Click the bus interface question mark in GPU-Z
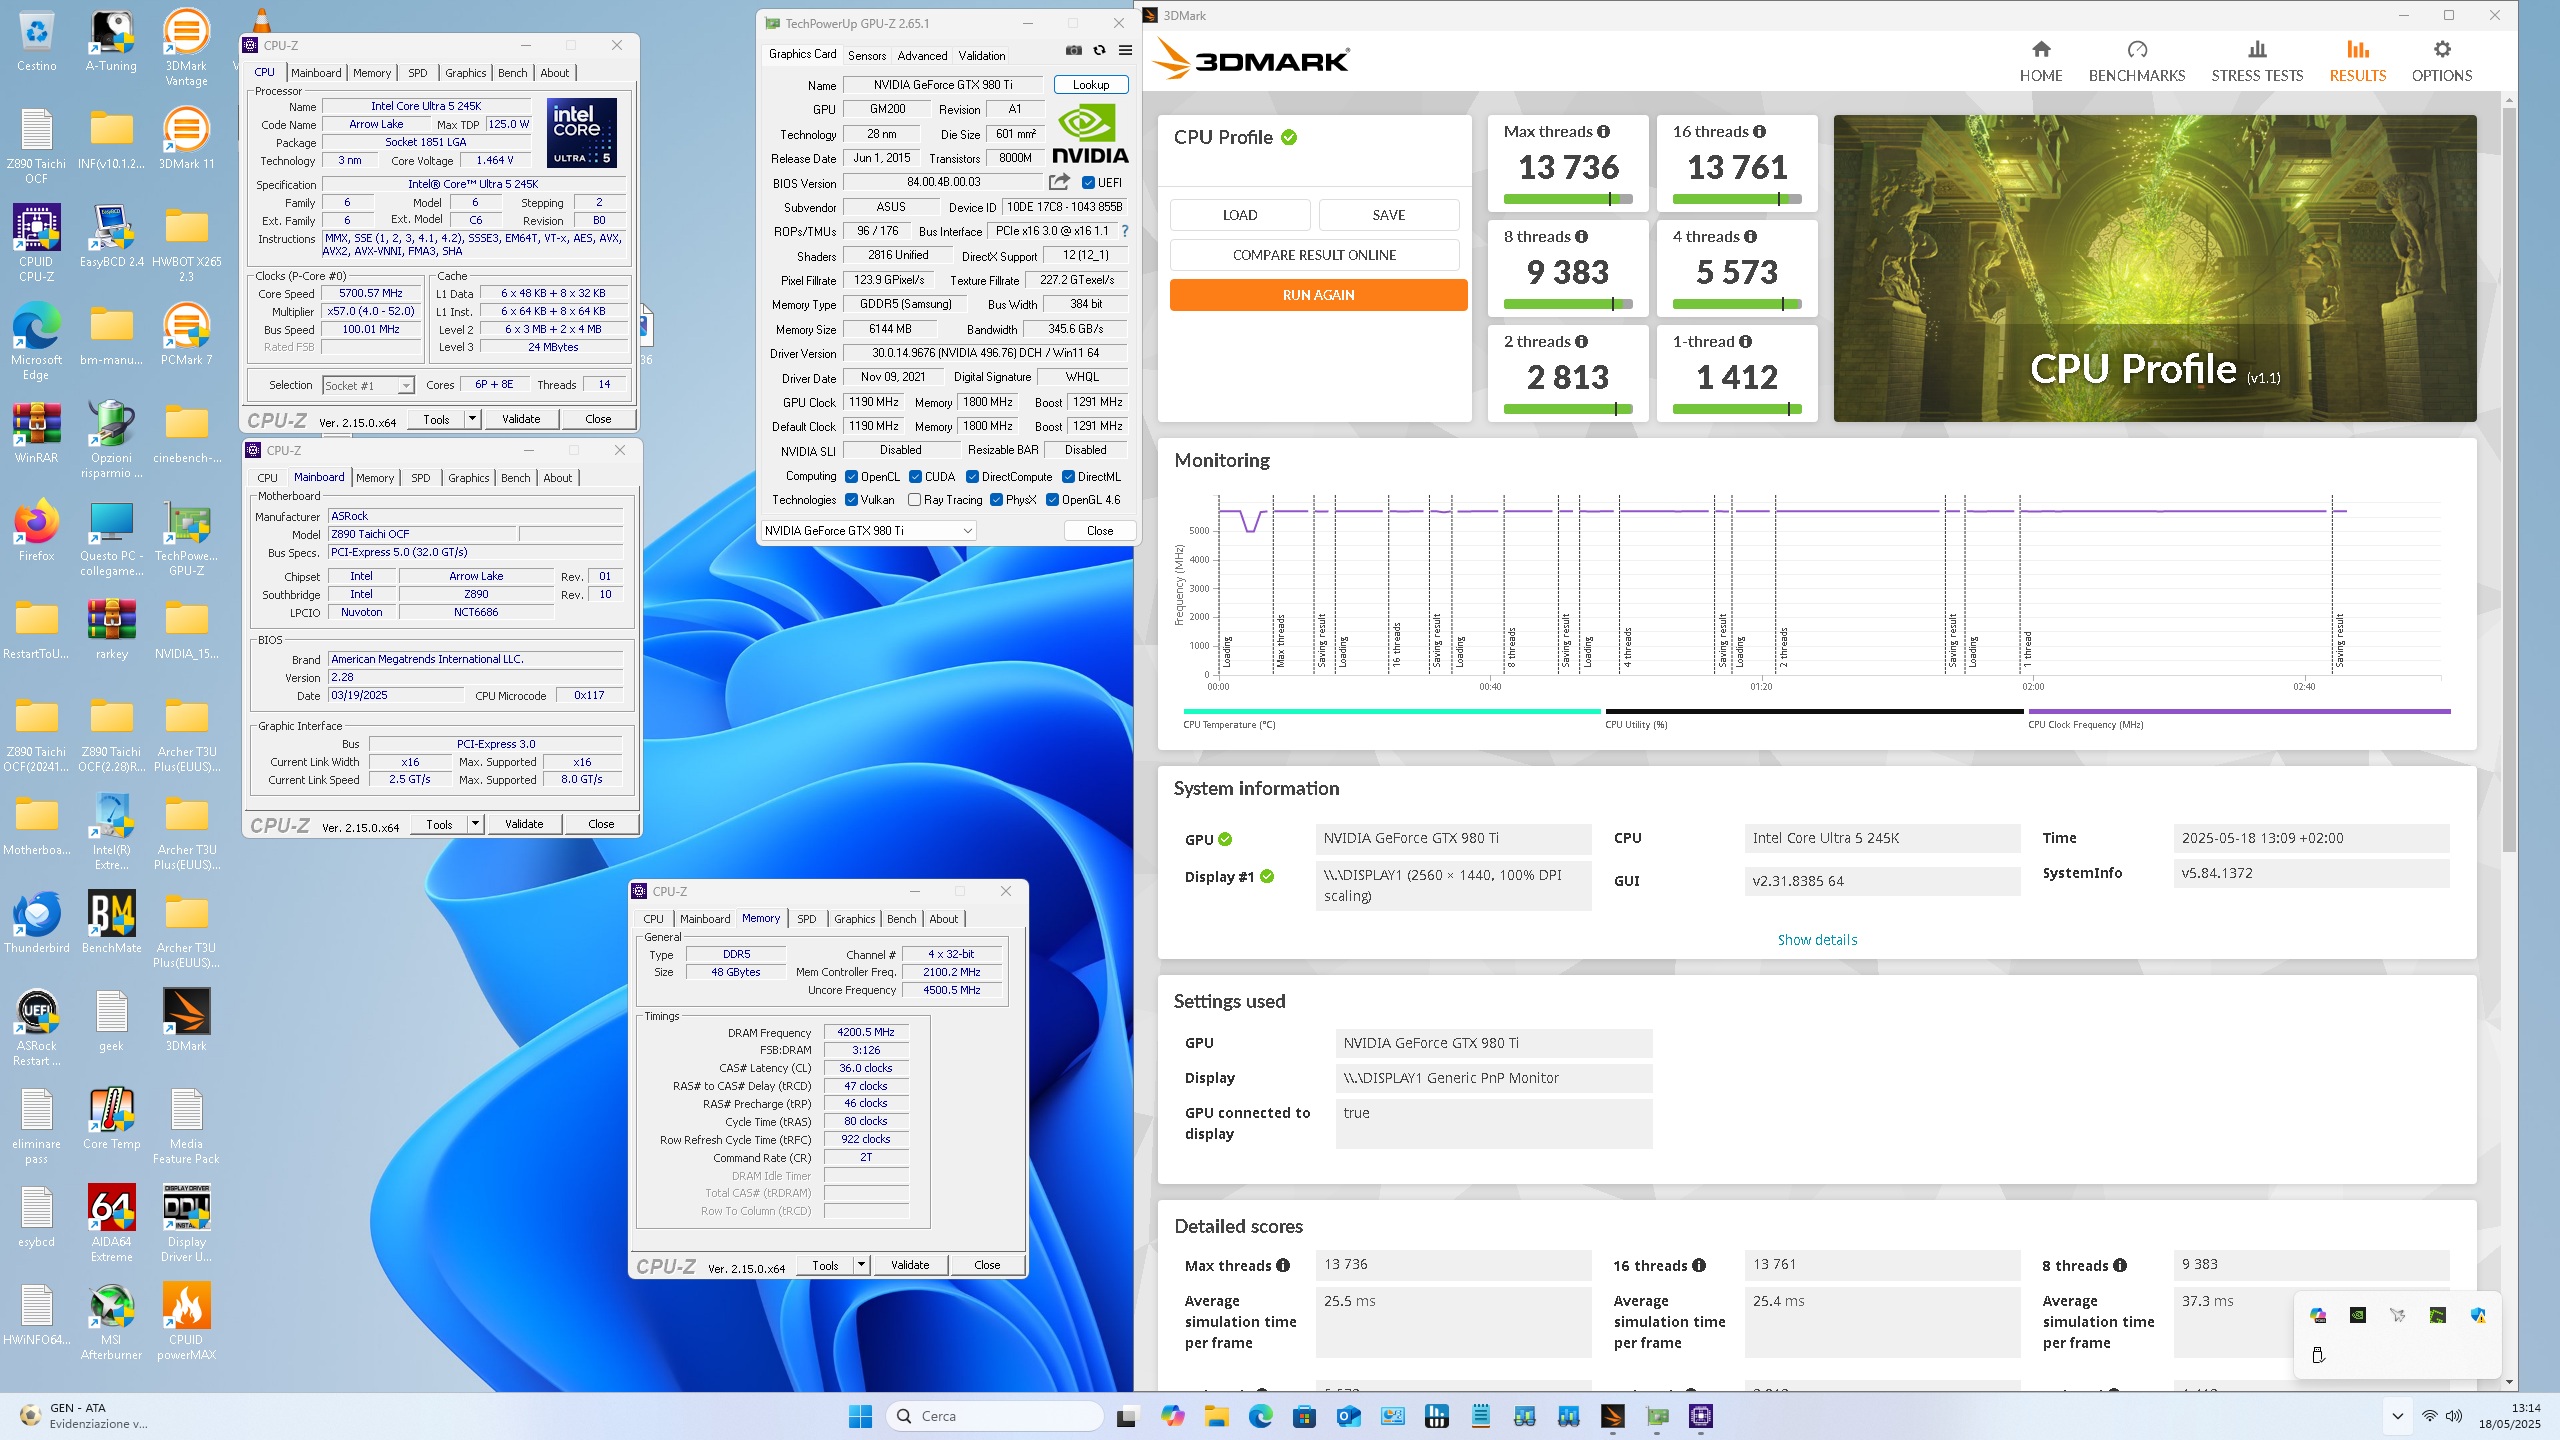The width and height of the screenshot is (2560, 1440). click(x=1124, y=231)
